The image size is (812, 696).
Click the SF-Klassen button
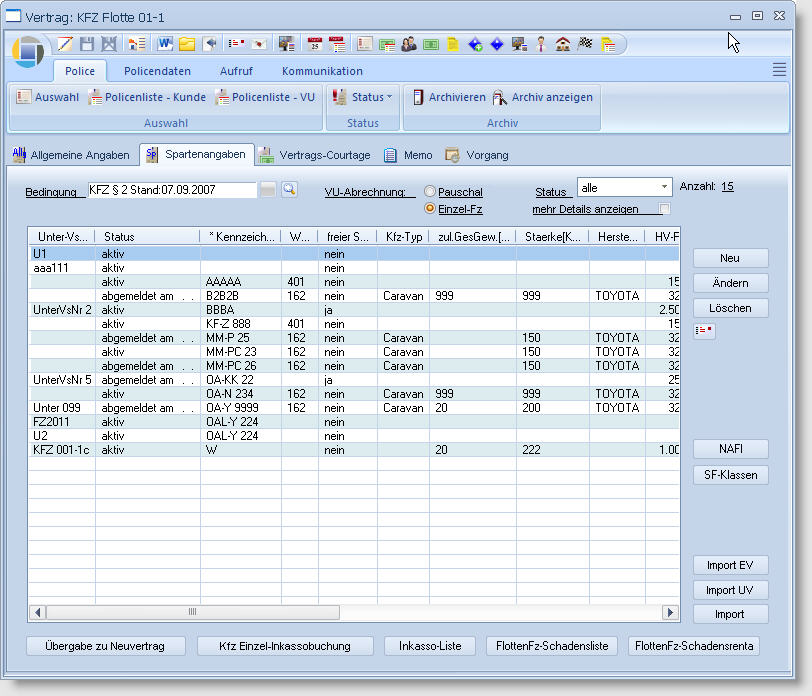click(x=730, y=475)
